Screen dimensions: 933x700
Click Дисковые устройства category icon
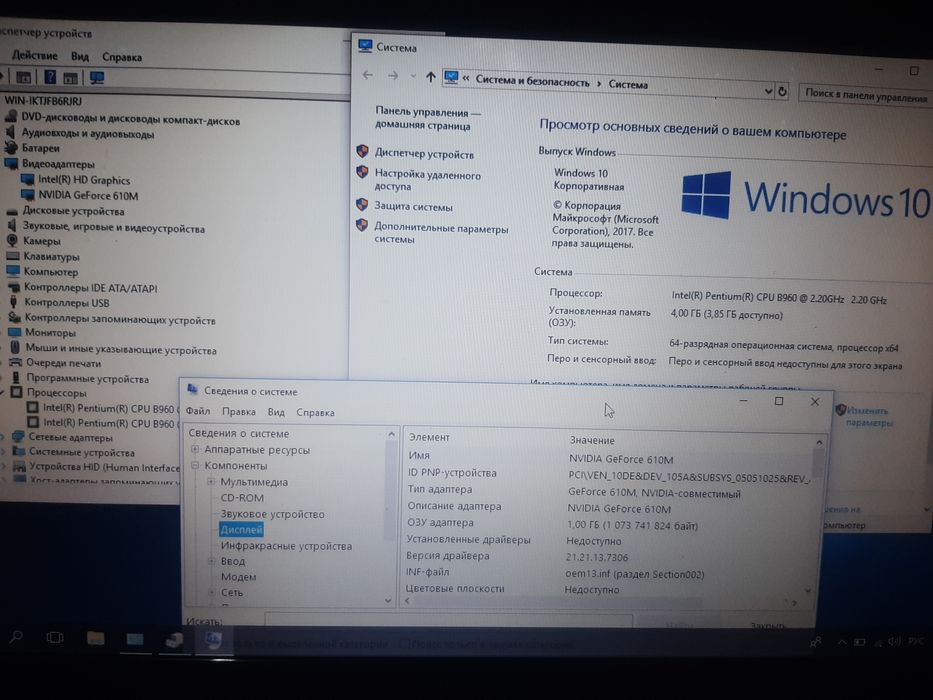(12, 211)
